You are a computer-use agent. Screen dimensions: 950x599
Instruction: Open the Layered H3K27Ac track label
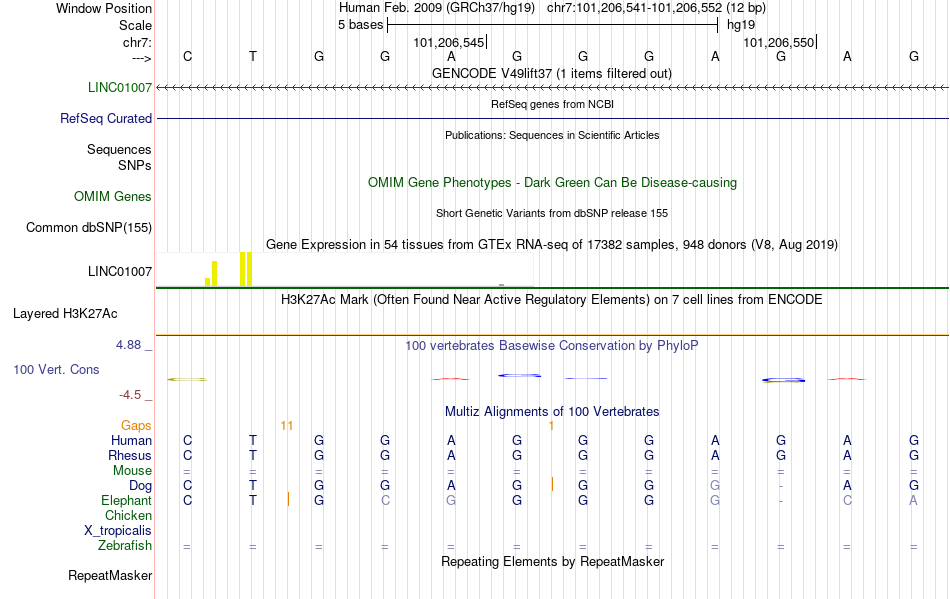pos(65,313)
